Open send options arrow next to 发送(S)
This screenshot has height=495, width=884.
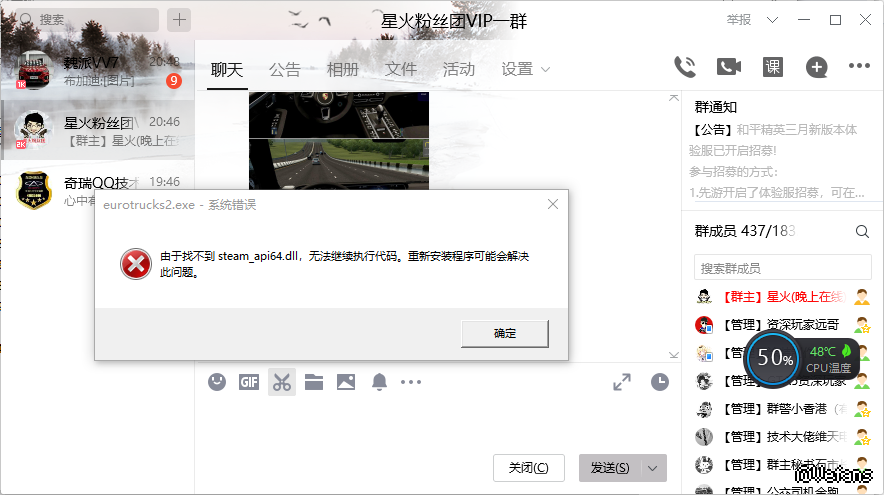tap(652, 468)
